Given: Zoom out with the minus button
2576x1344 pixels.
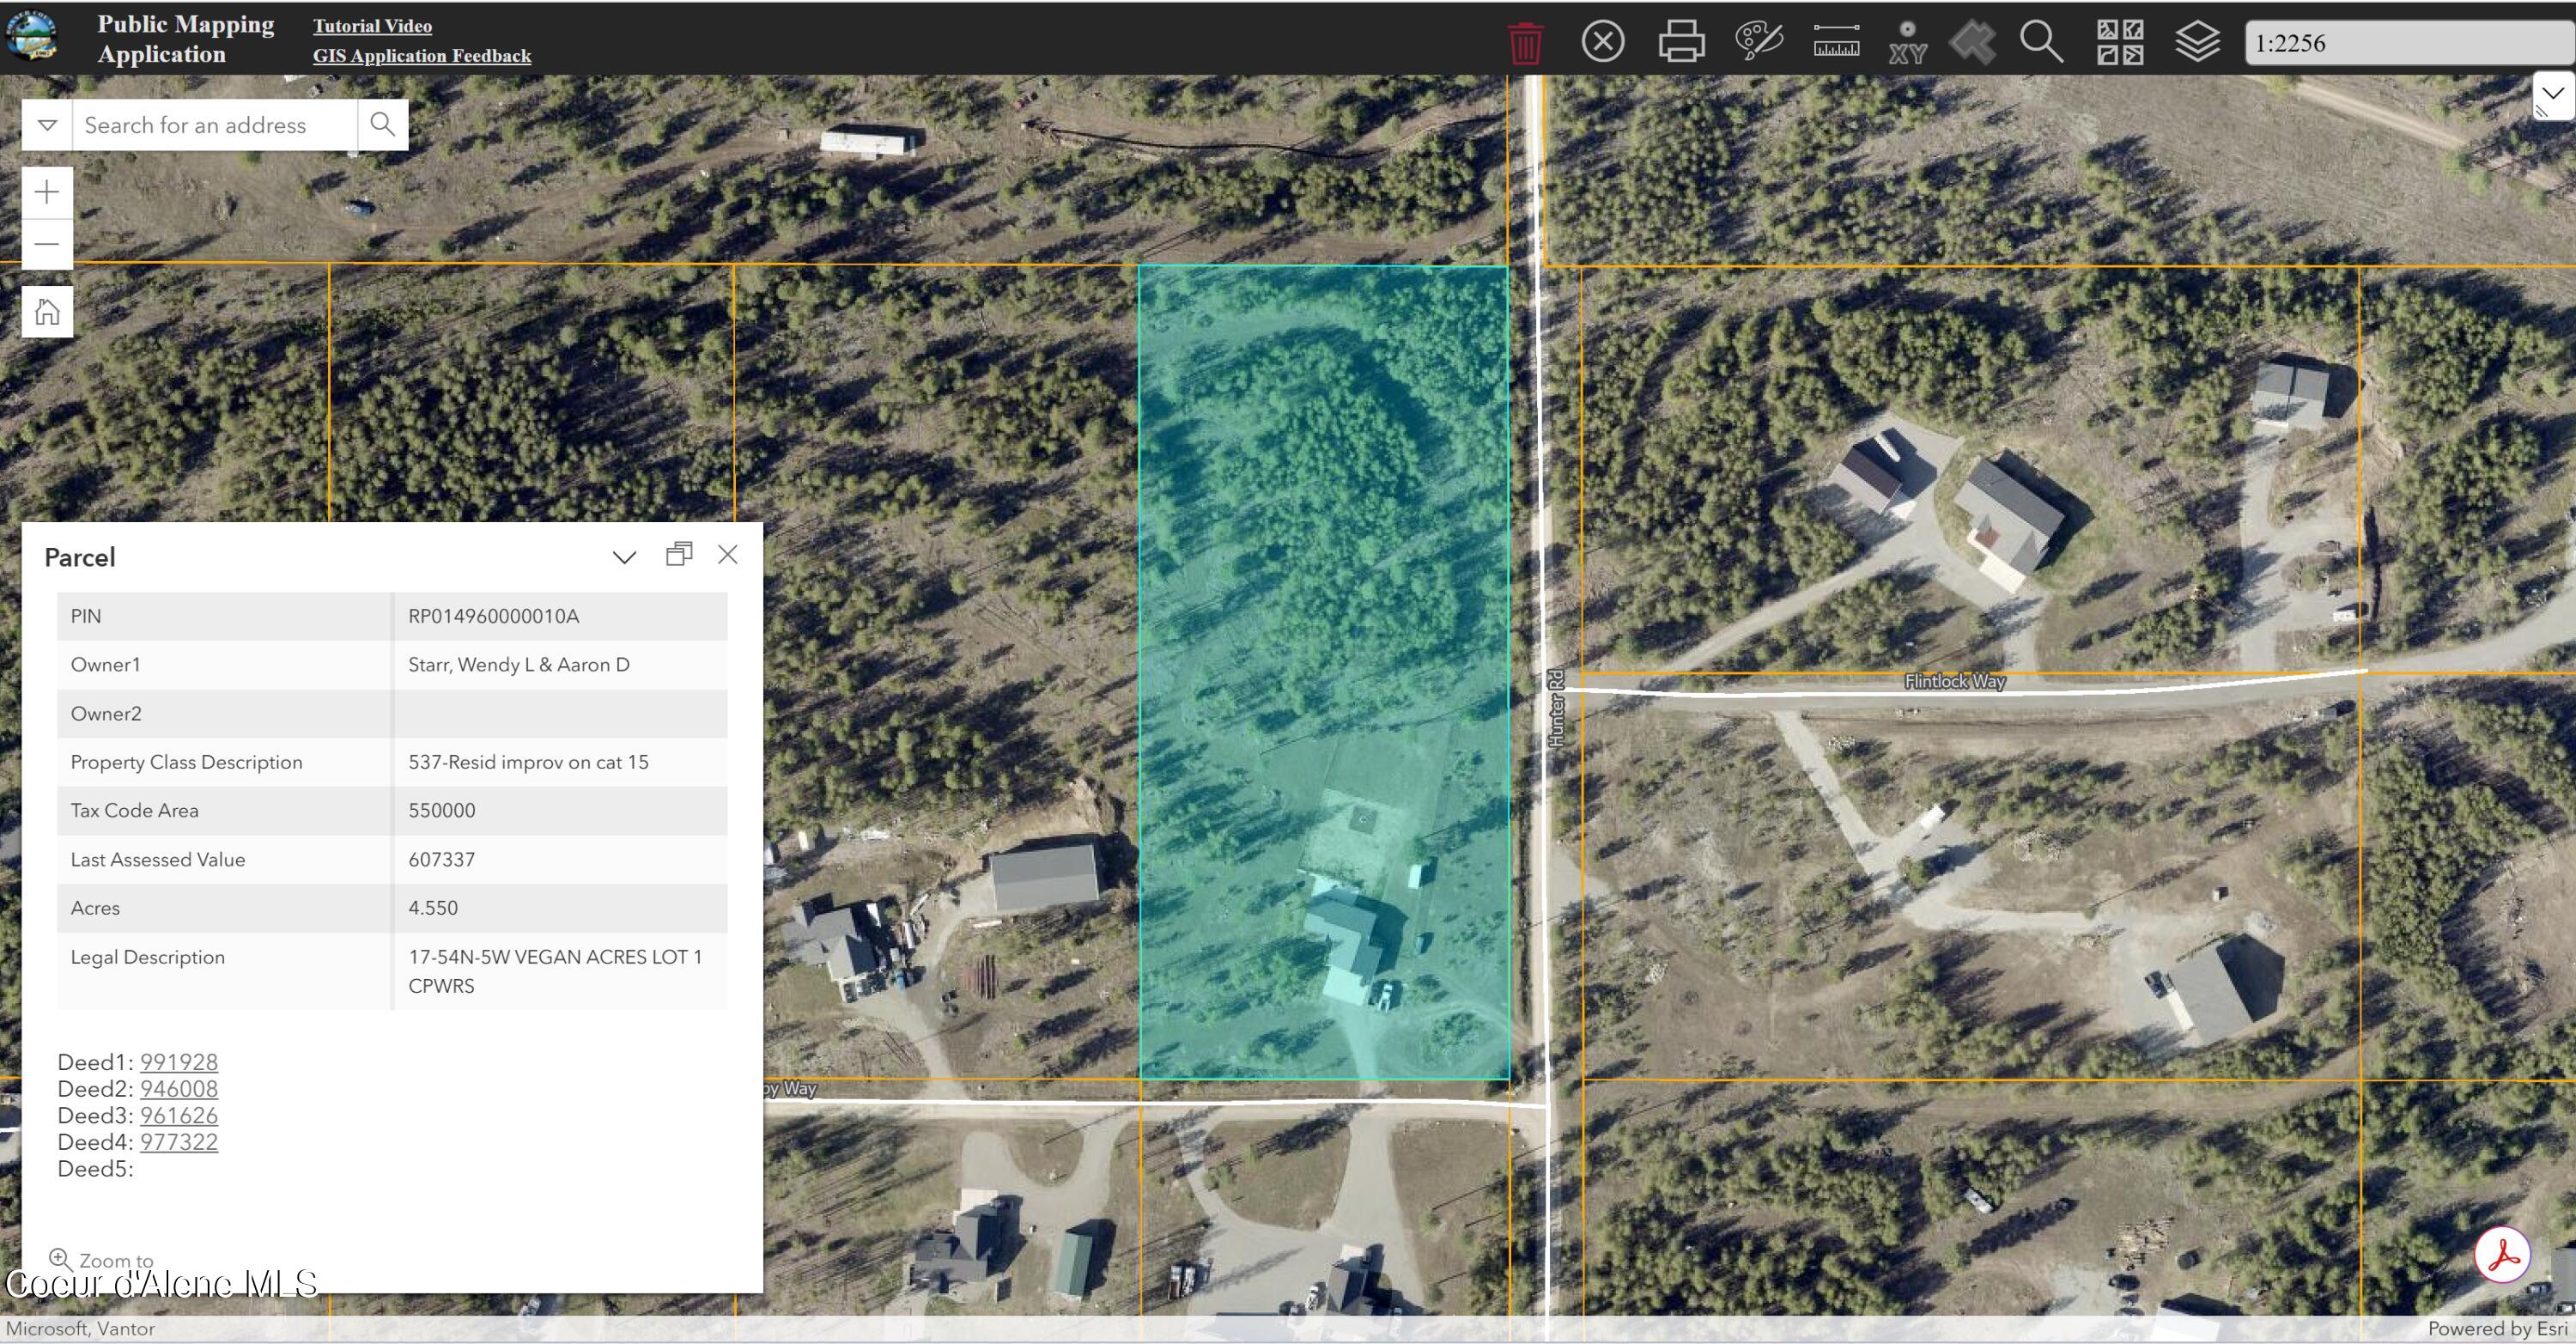Looking at the screenshot, I should pyautogui.click(x=47, y=244).
